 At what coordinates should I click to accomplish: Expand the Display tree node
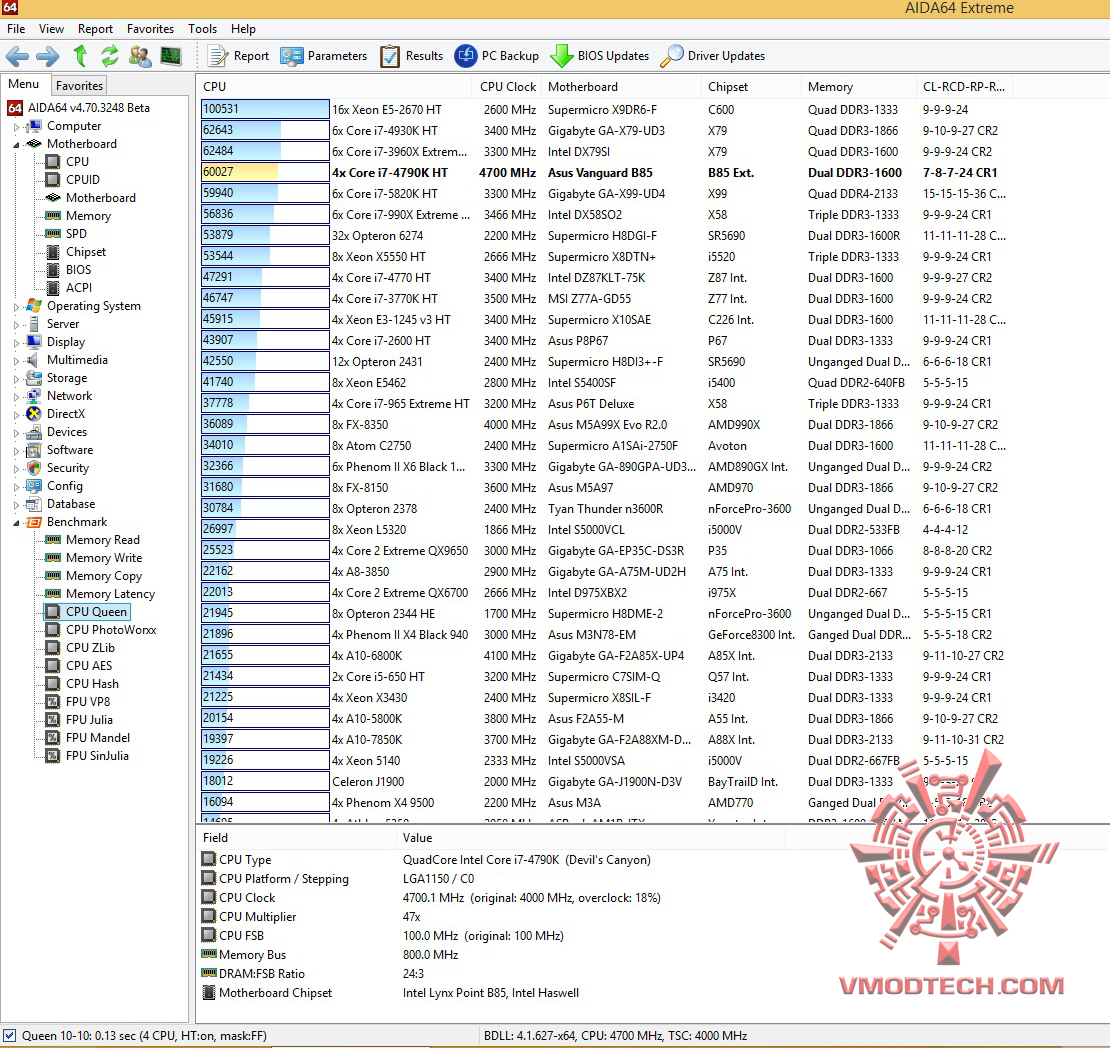16,343
